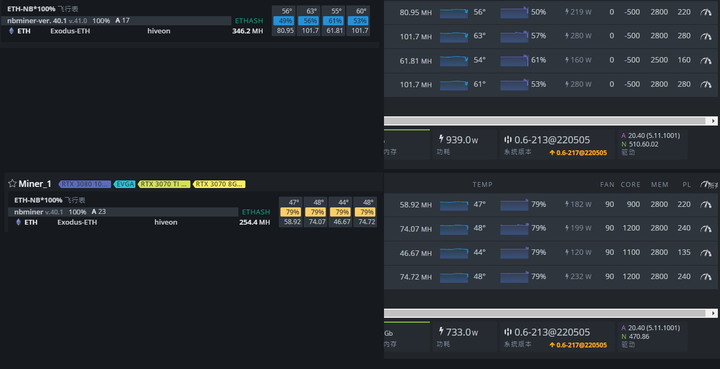720x369 pixels.
Task: Click the 900 core clock value
Action: (633, 204)
